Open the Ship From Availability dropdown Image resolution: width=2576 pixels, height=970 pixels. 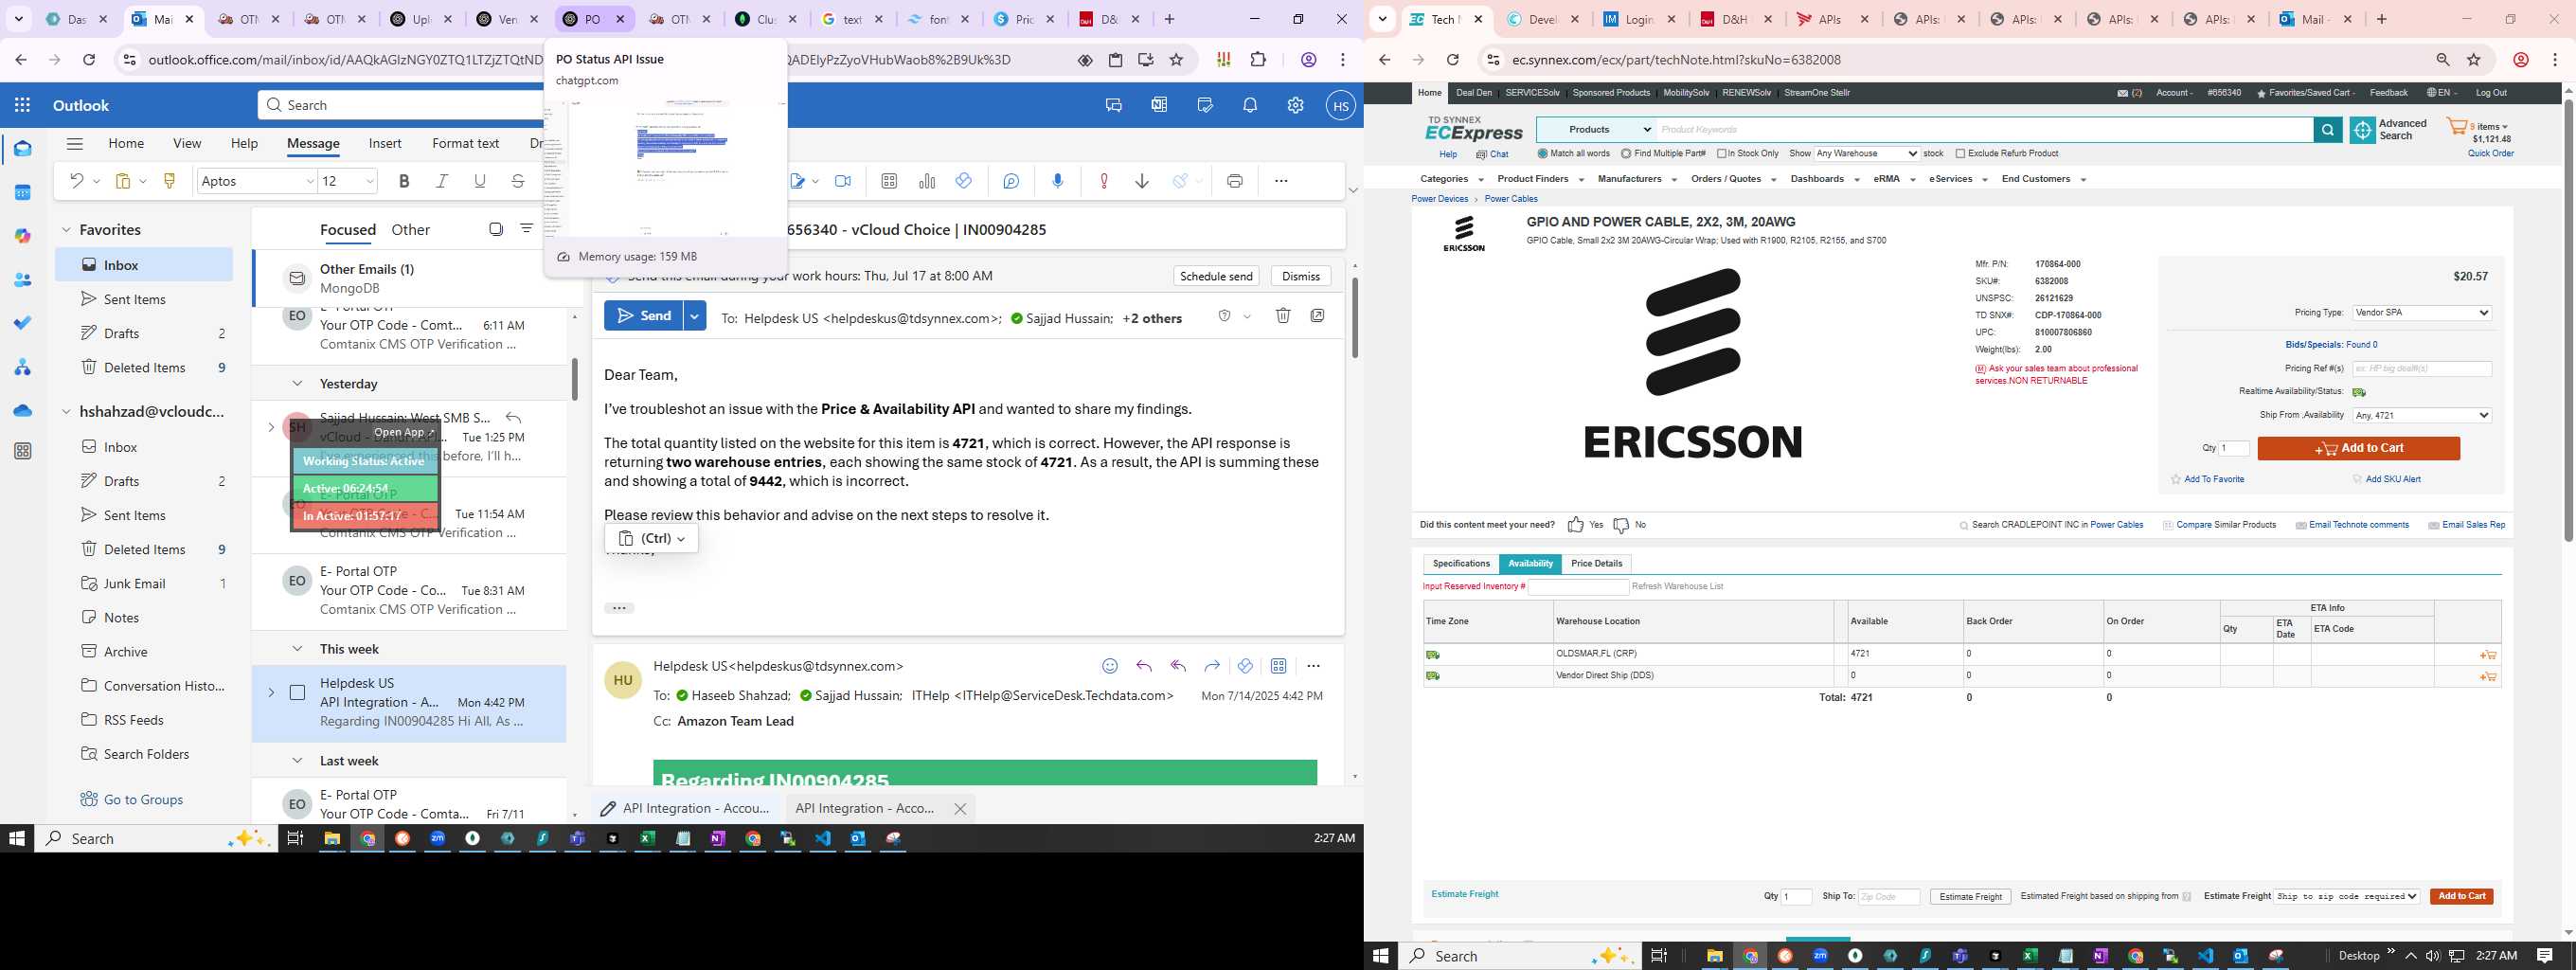[2421, 416]
